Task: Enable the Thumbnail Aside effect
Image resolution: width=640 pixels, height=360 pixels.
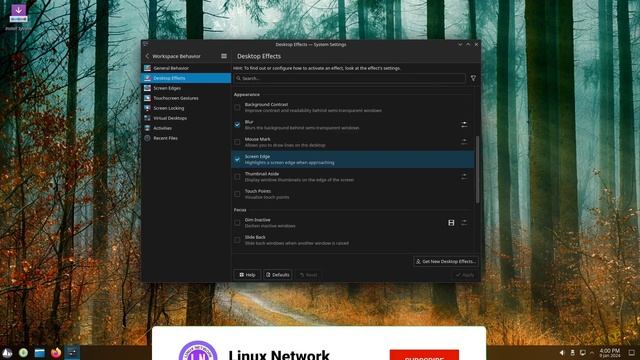Action: [237, 177]
